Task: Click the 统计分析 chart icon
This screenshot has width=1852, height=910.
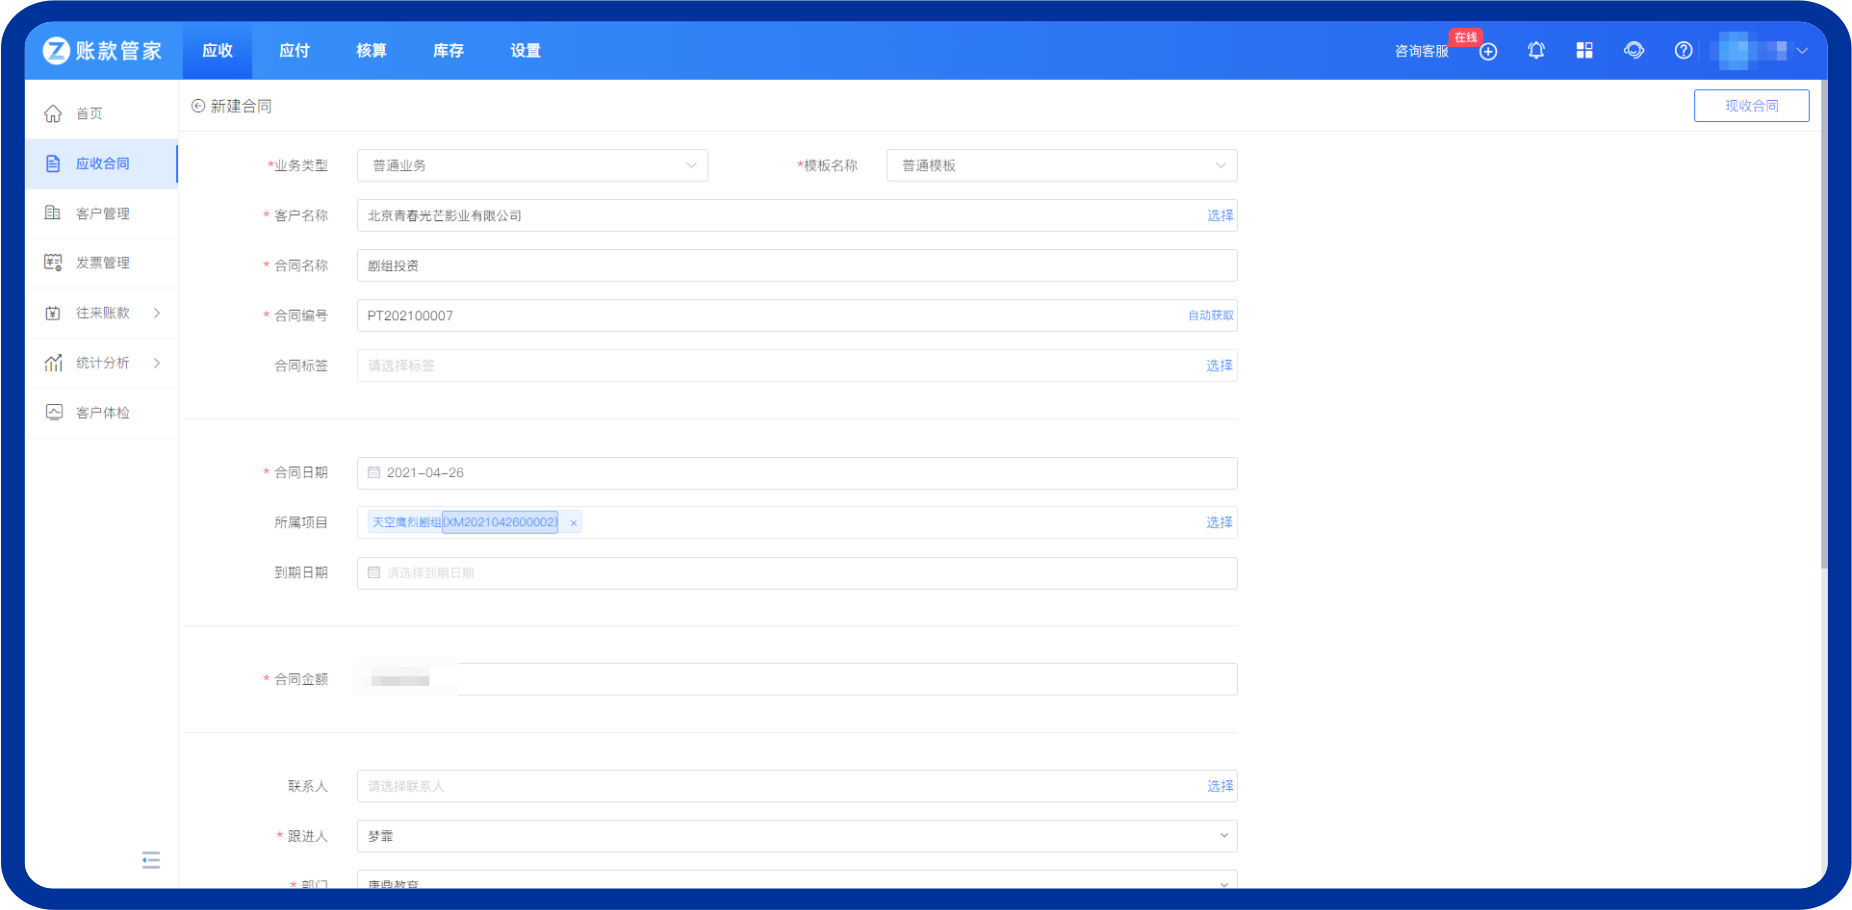Action: (53, 362)
